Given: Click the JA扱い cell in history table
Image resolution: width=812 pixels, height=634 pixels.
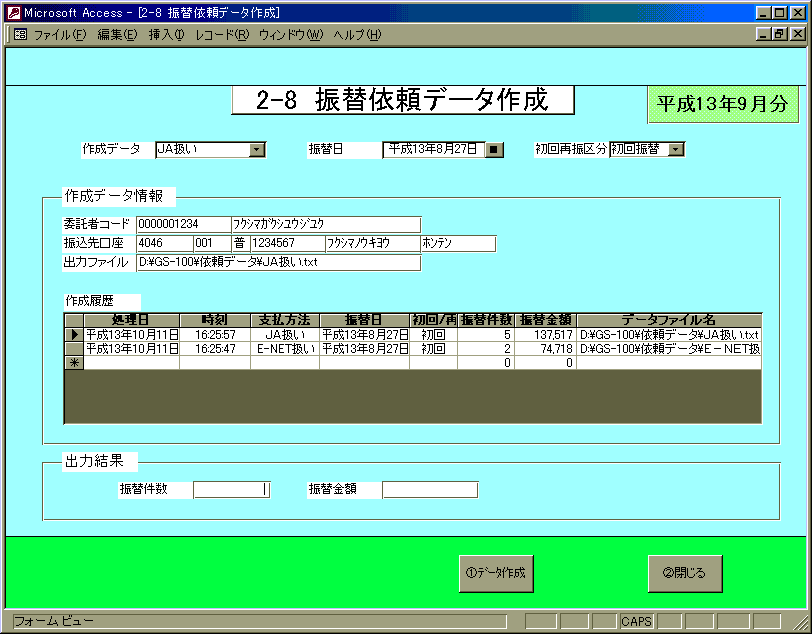Looking at the screenshot, I should pos(285,335).
